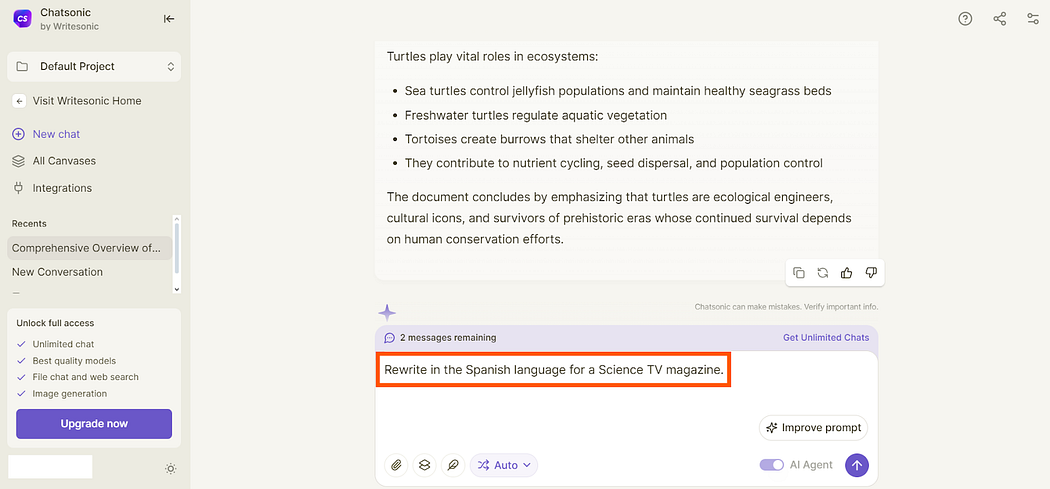Attach a file with the paperclip icon

[396, 465]
